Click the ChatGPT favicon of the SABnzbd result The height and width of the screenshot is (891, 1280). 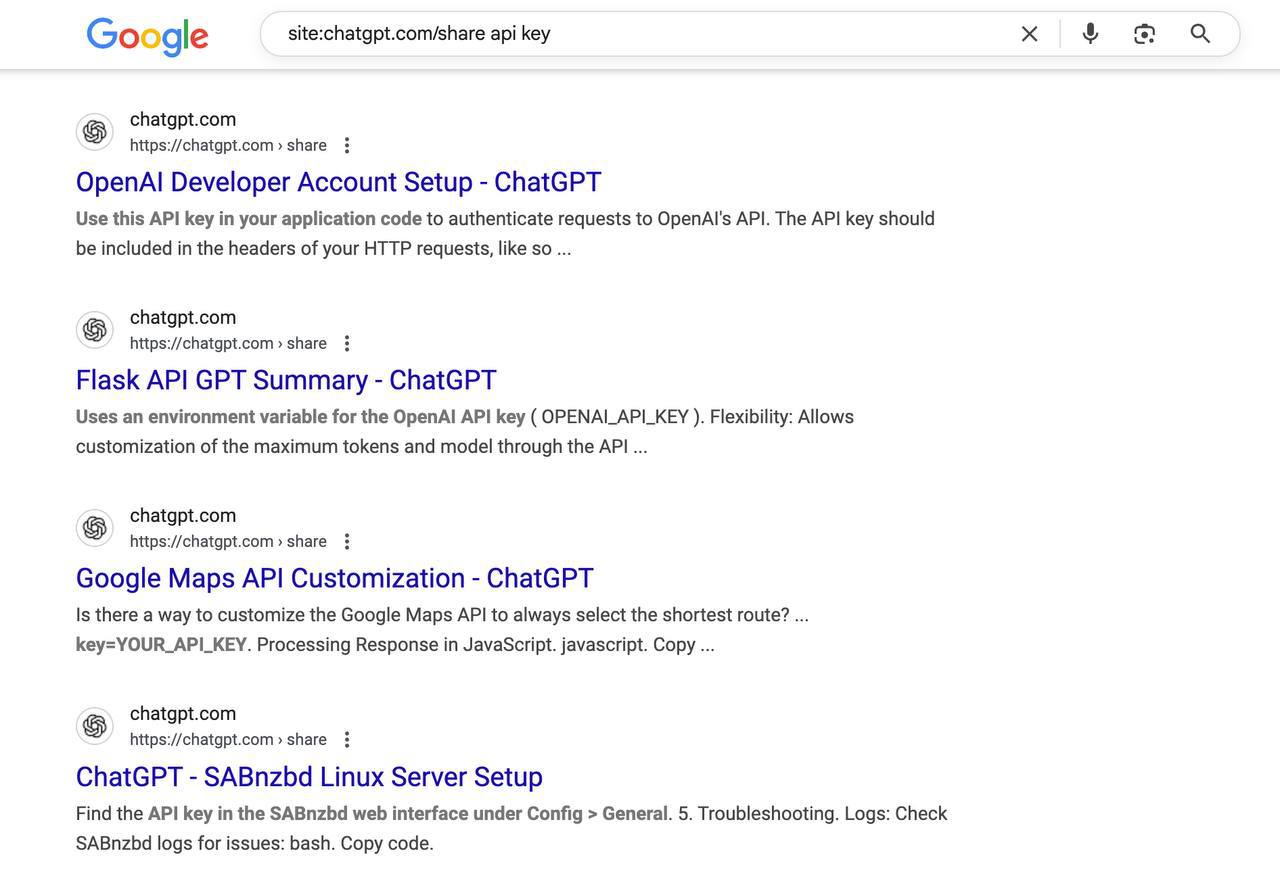[95, 726]
